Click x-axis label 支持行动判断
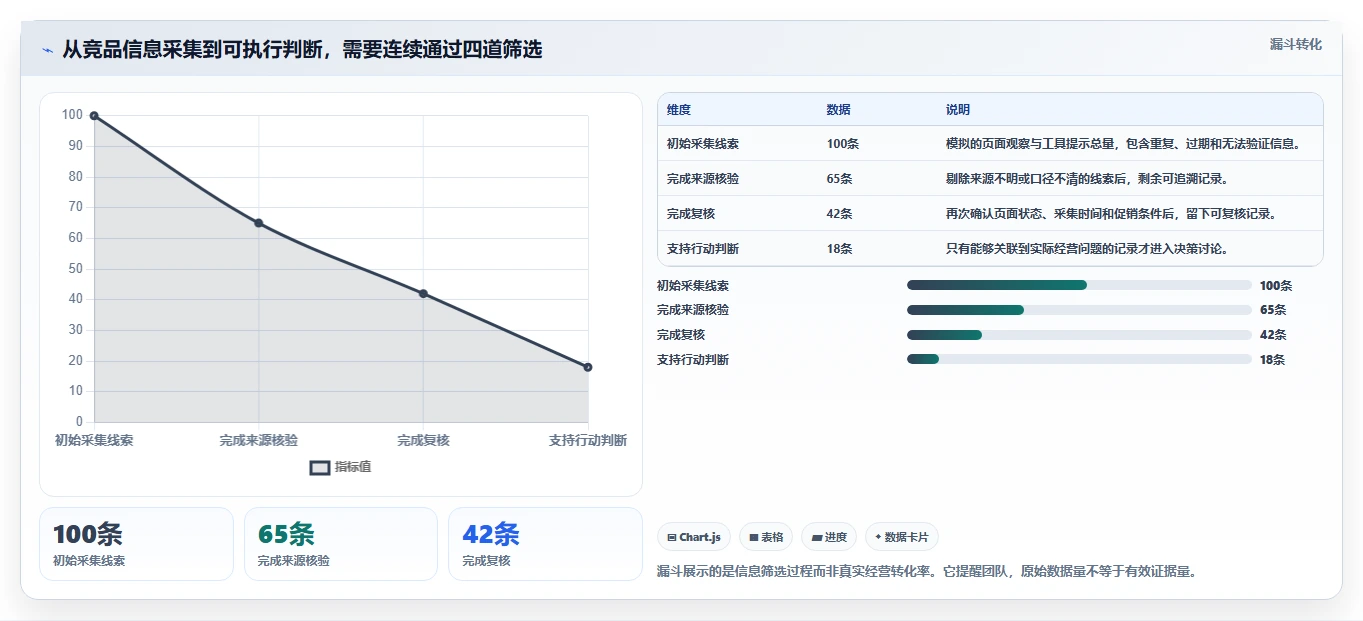Image resolution: width=1363 pixels, height=621 pixels. pos(588,440)
